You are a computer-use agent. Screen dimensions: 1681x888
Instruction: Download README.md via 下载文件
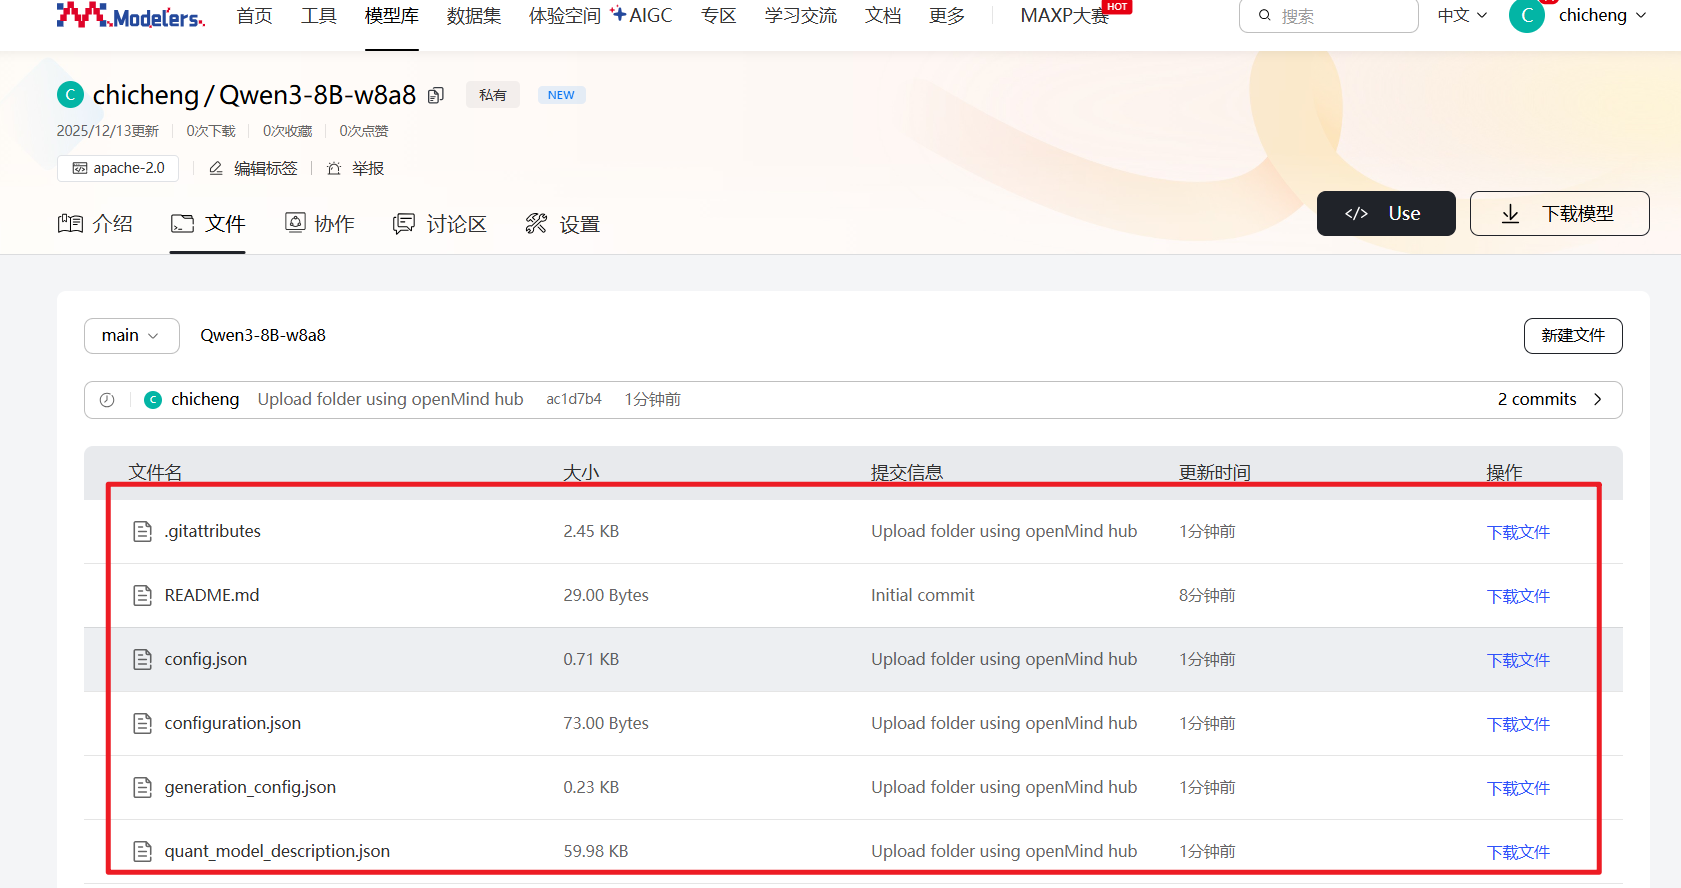pyautogui.click(x=1518, y=596)
